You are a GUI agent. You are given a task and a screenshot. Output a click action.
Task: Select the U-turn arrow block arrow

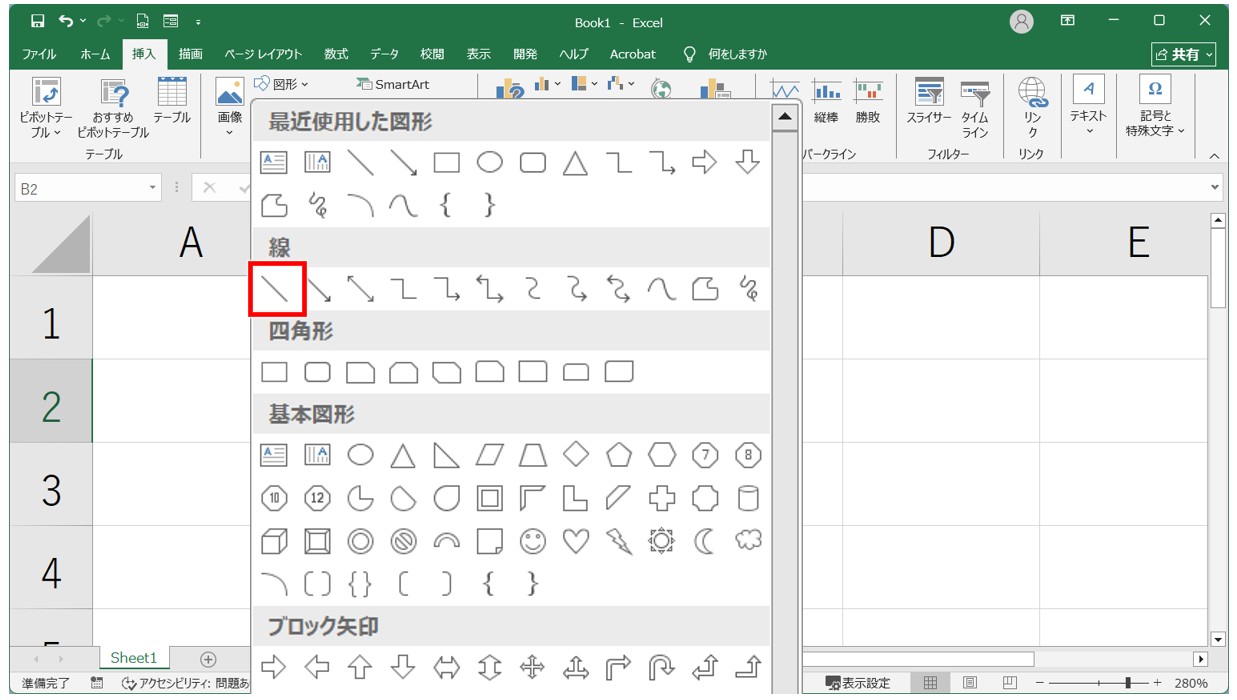(x=662, y=666)
